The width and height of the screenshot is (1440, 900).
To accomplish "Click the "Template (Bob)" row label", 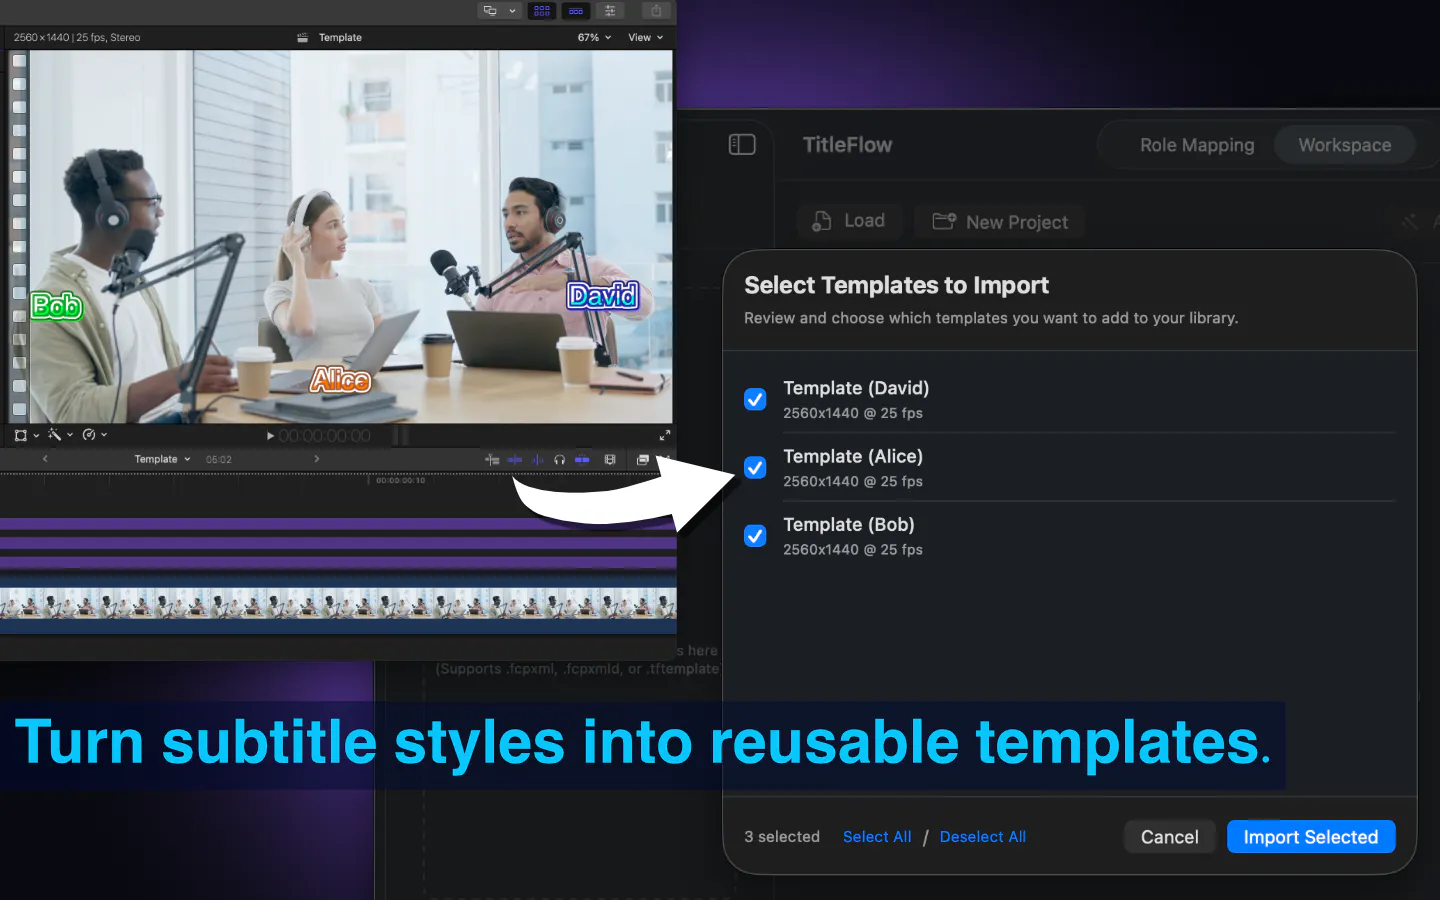I will point(849,524).
